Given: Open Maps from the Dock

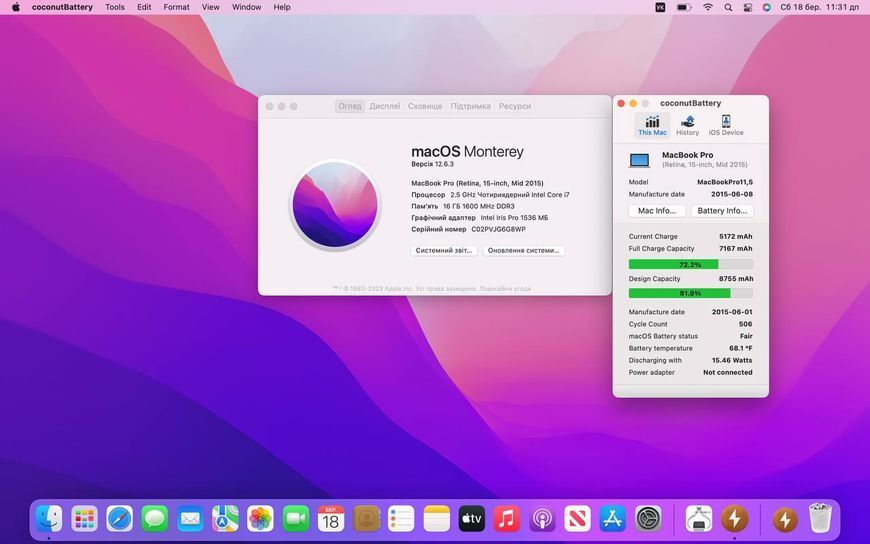Looking at the screenshot, I should pyautogui.click(x=225, y=519).
